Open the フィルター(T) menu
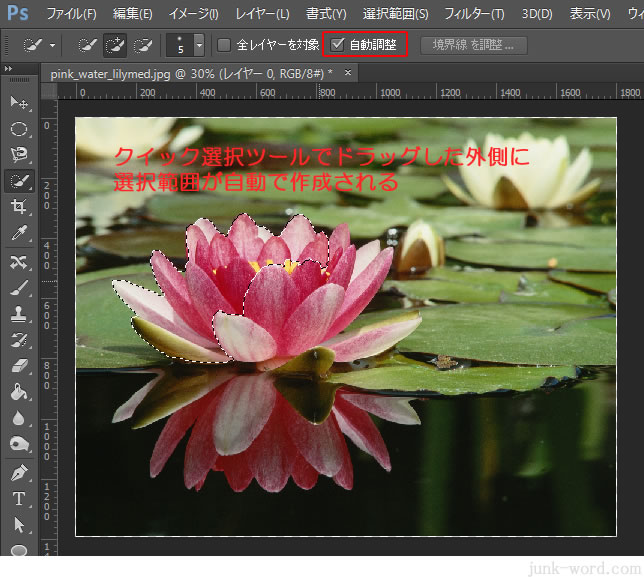 [474, 14]
